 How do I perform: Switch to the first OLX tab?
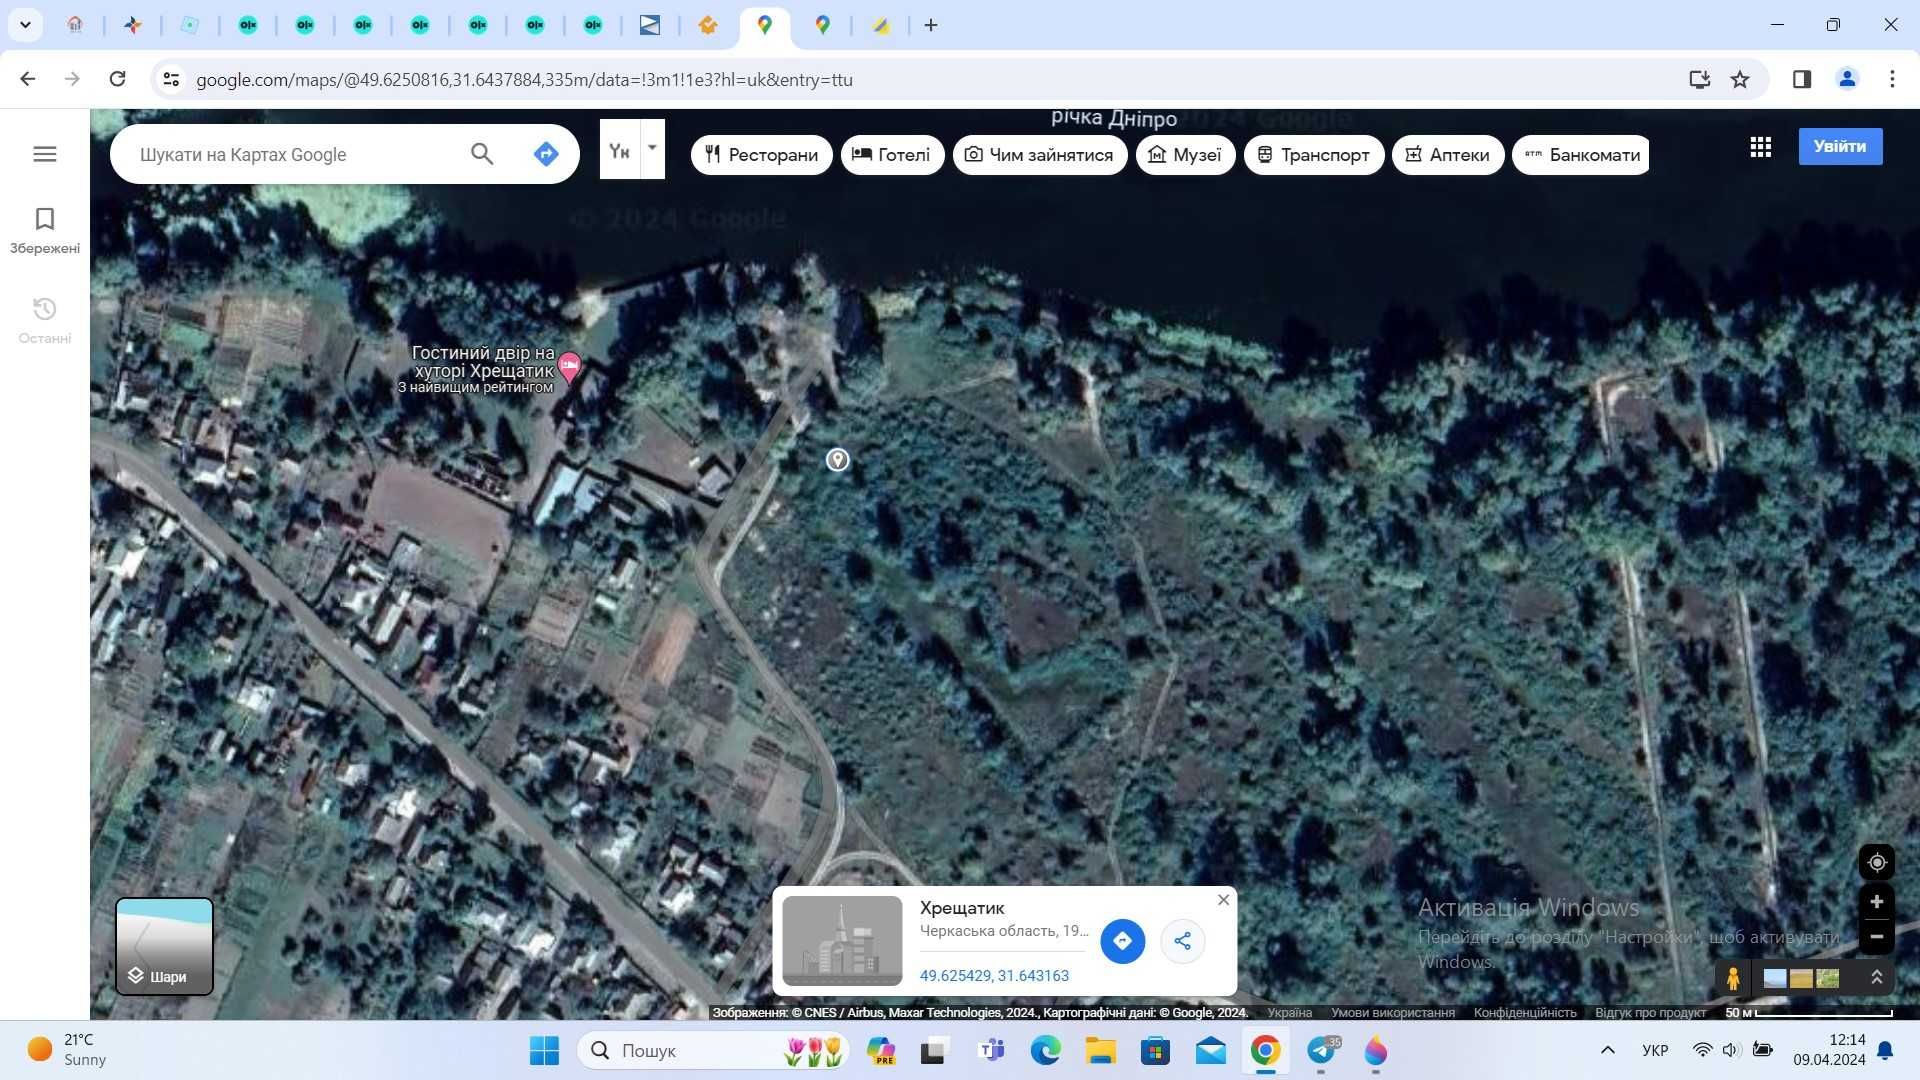[248, 25]
